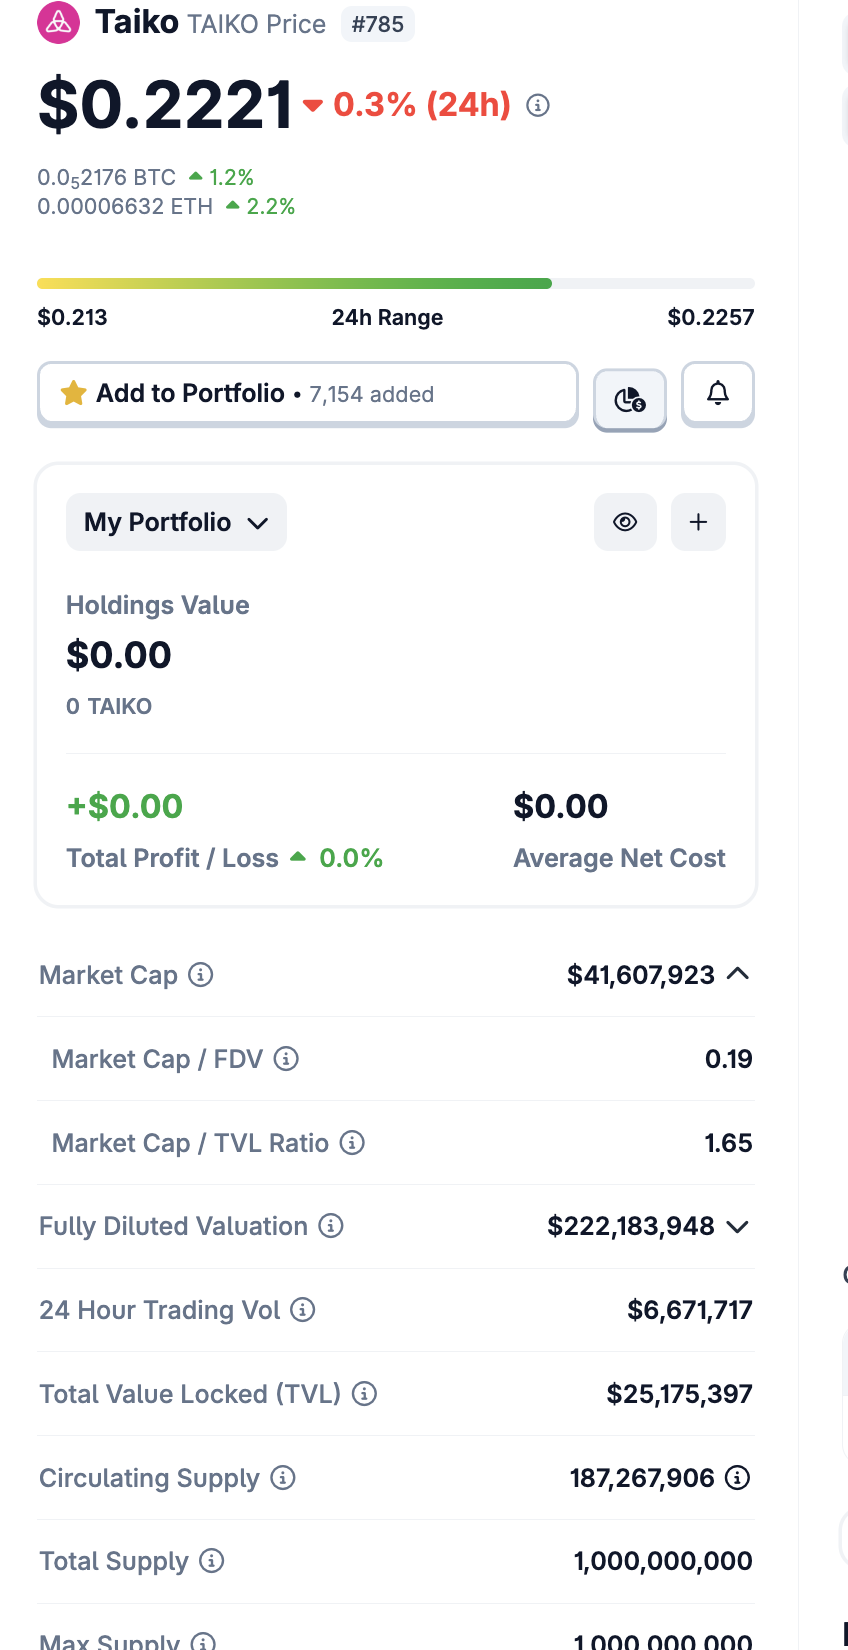Open the My Portfolio dropdown
This screenshot has width=848, height=1650.
pyautogui.click(x=176, y=522)
